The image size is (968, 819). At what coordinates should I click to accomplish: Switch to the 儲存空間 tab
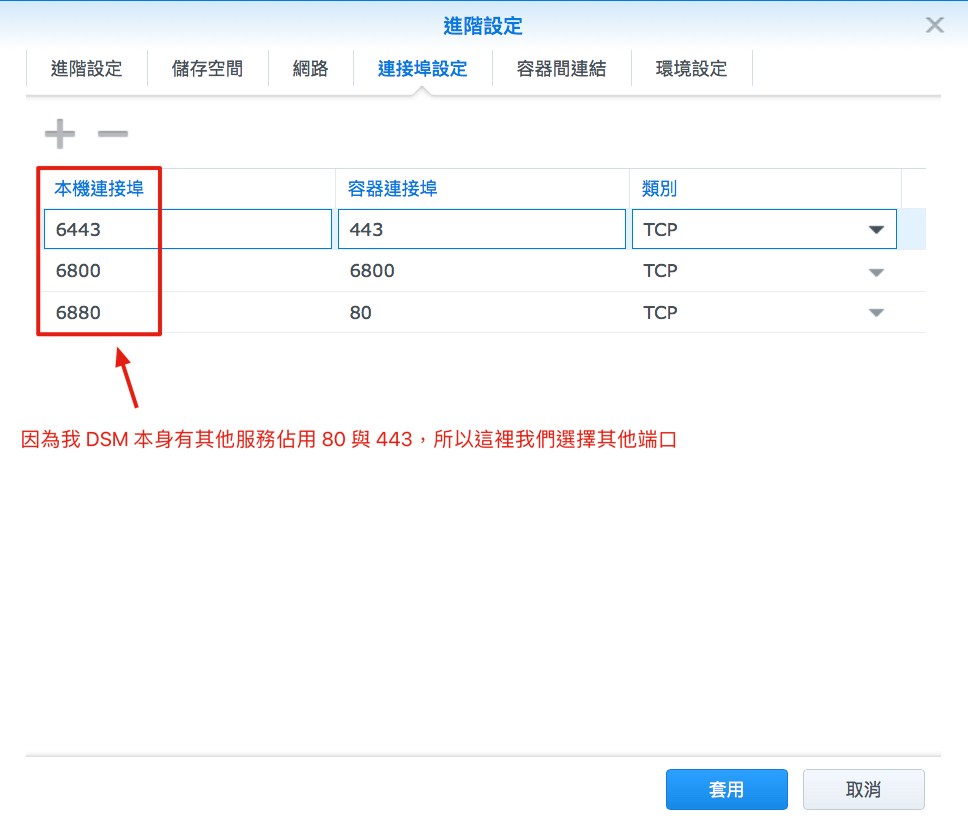click(x=207, y=68)
